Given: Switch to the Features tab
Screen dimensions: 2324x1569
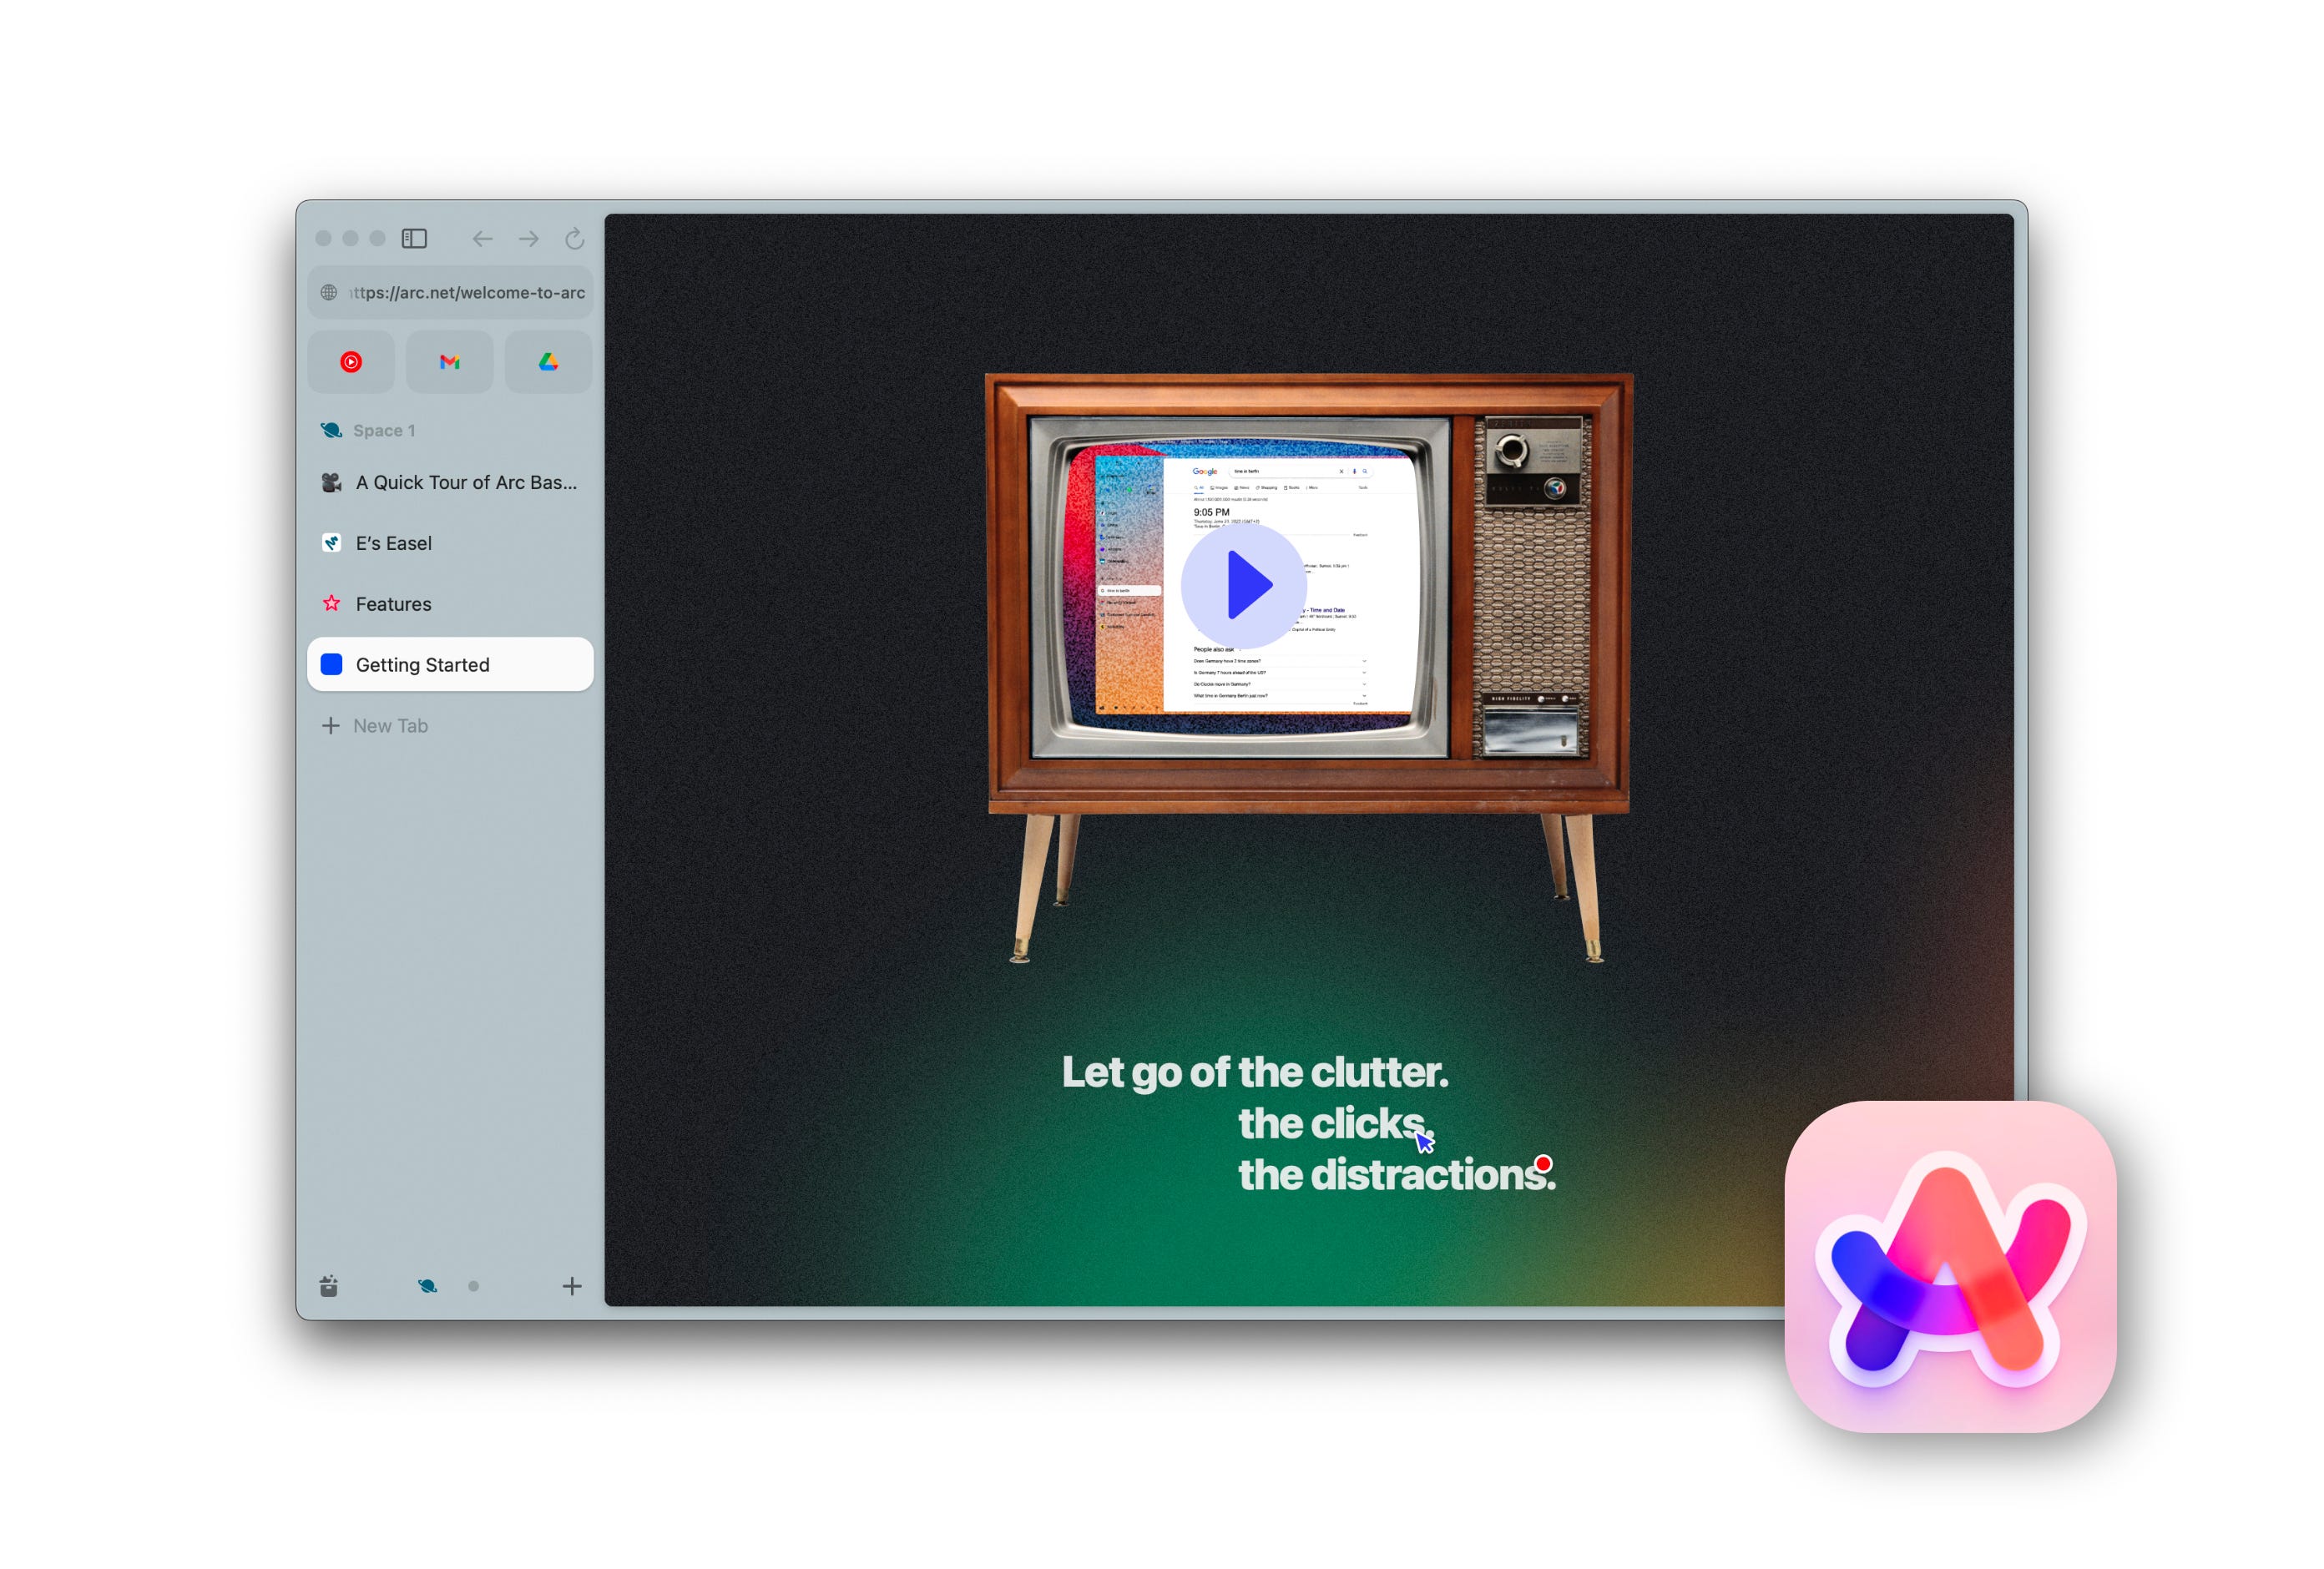Looking at the screenshot, I should point(450,604).
